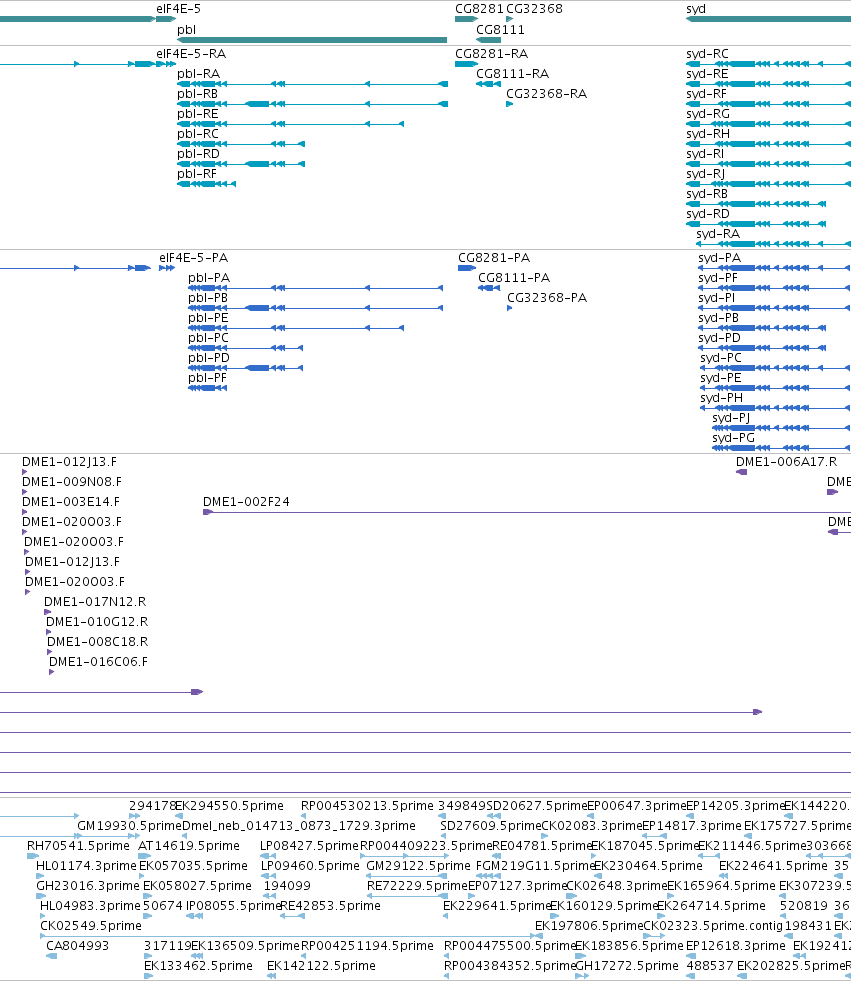Image resolution: width=851 pixels, height=981 pixels.
Task: Click the RE72229.5prime EST label
Action: click(417, 886)
